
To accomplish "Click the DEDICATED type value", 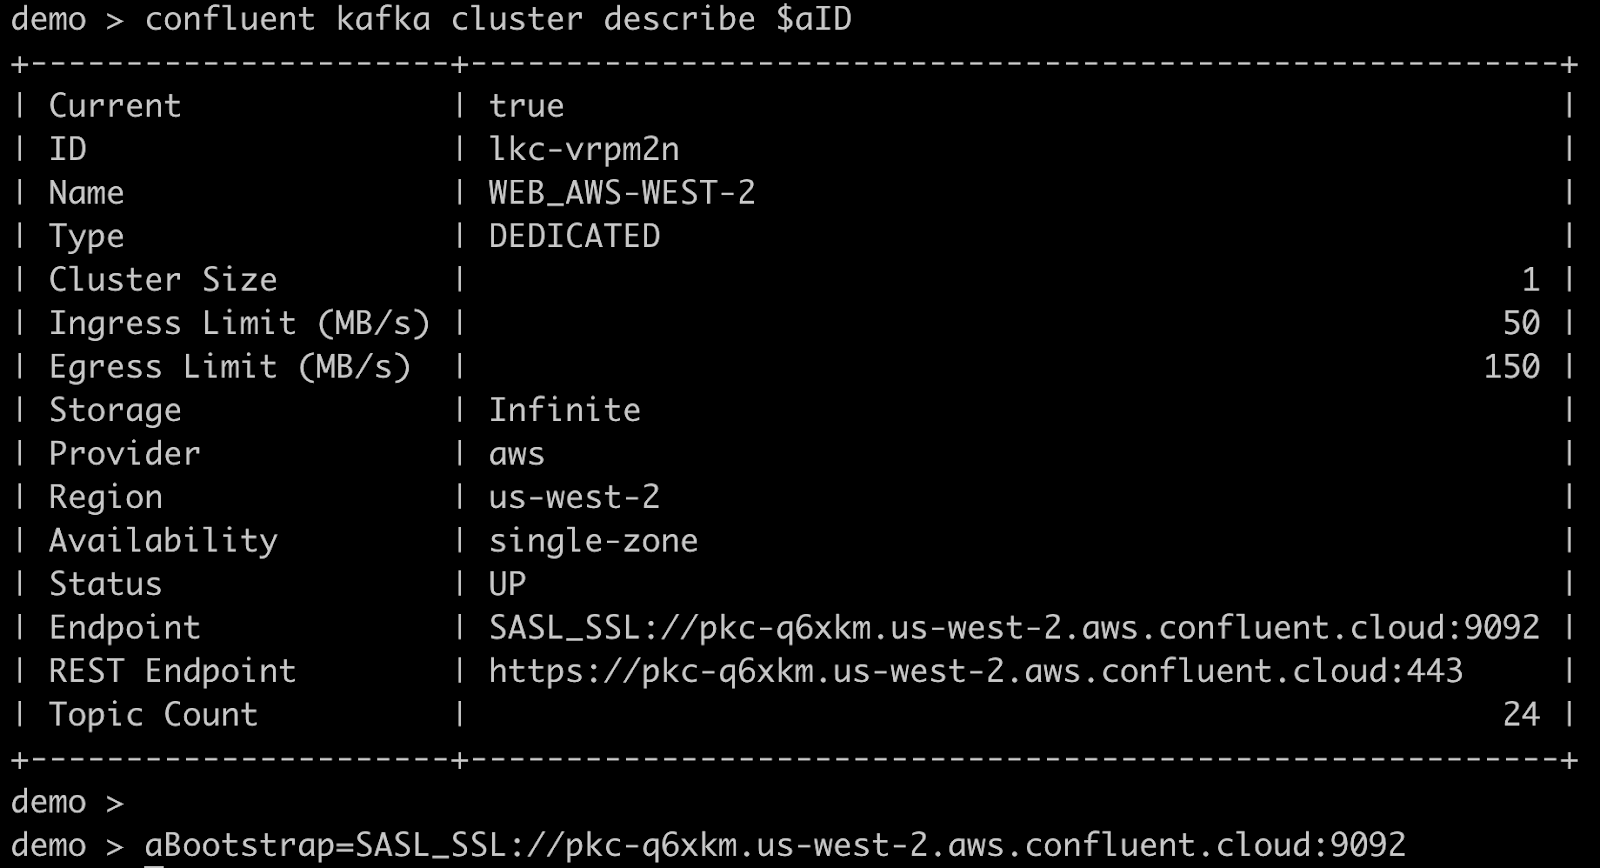I will tap(574, 236).
